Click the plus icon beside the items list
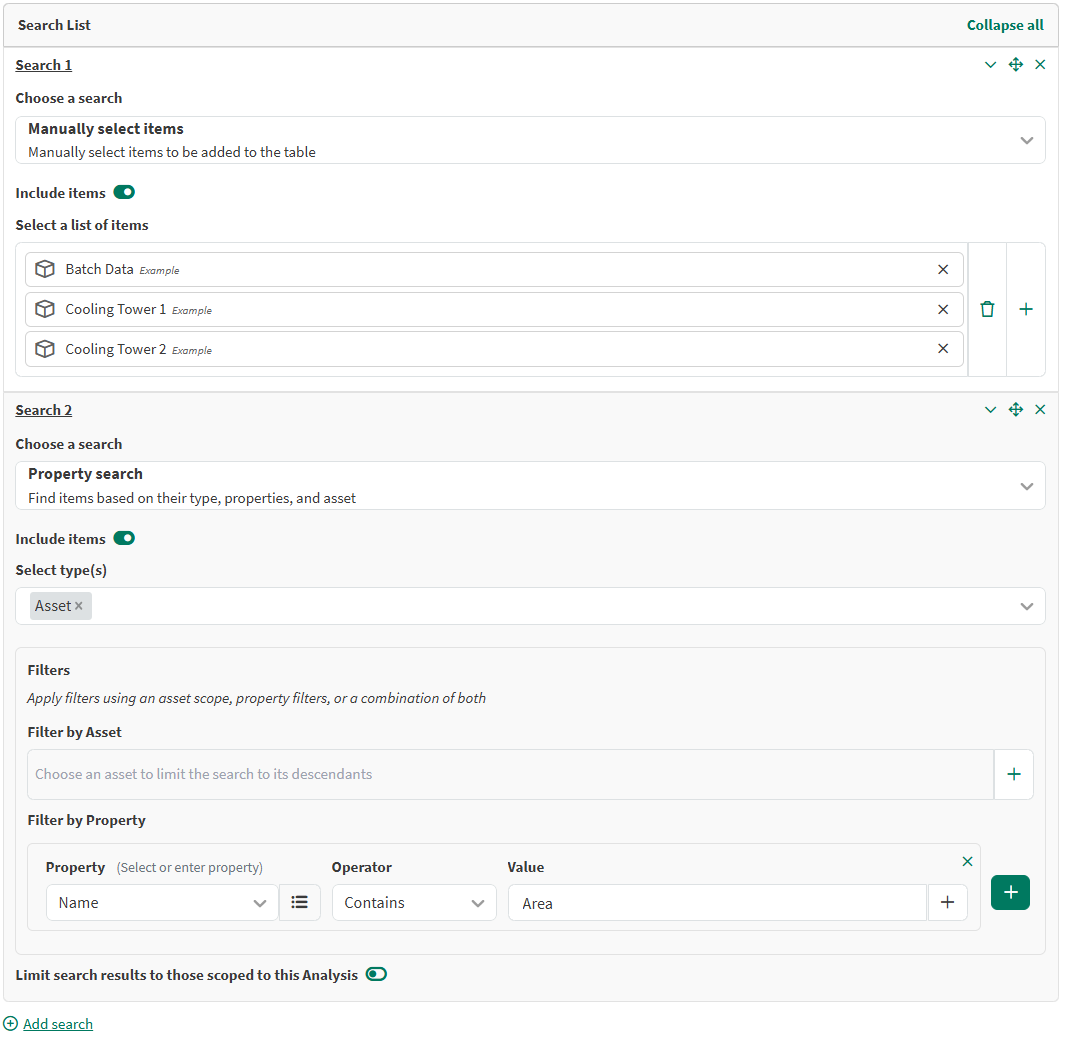Image resolution: width=1065 pixels, height=1042 pixels. [x=1025, y=309]
